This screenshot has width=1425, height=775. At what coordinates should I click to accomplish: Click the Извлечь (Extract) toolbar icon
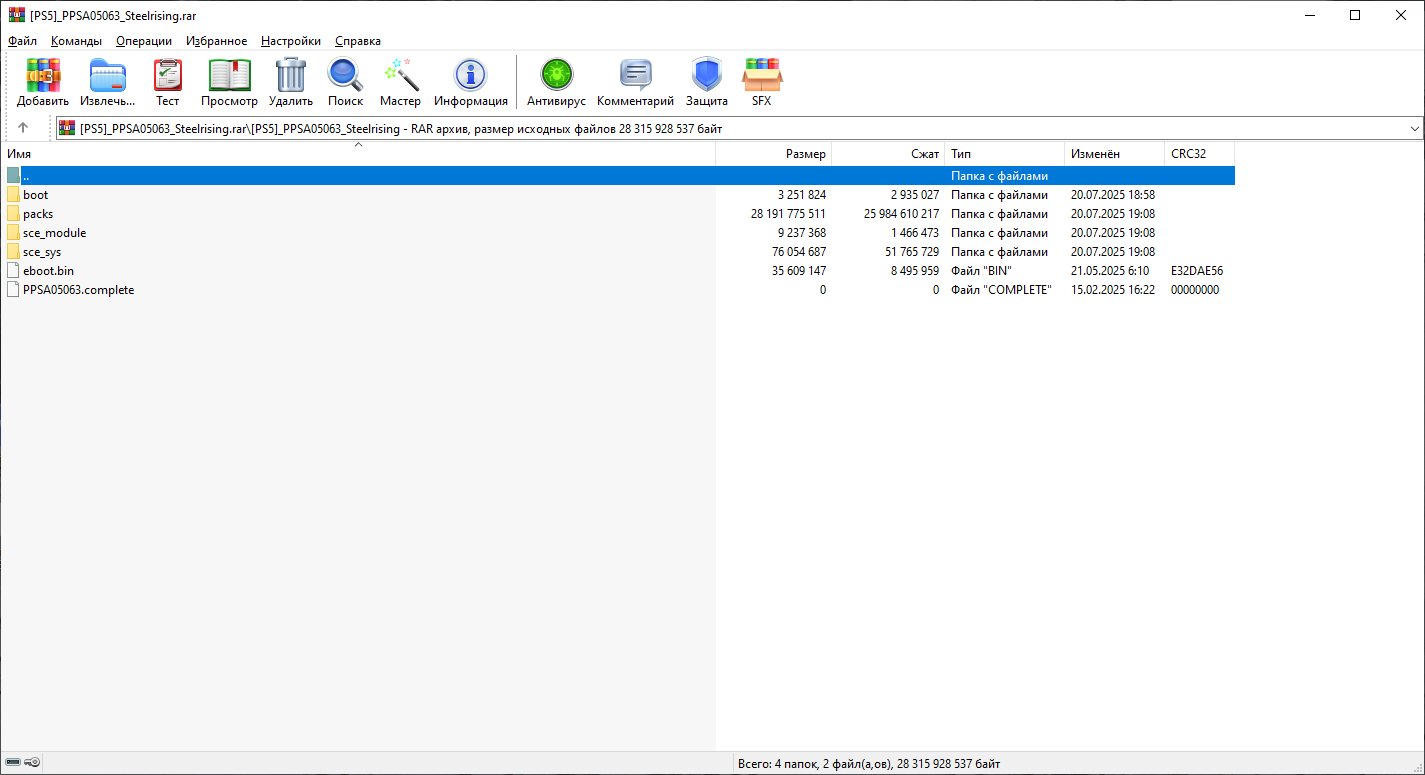108,75
